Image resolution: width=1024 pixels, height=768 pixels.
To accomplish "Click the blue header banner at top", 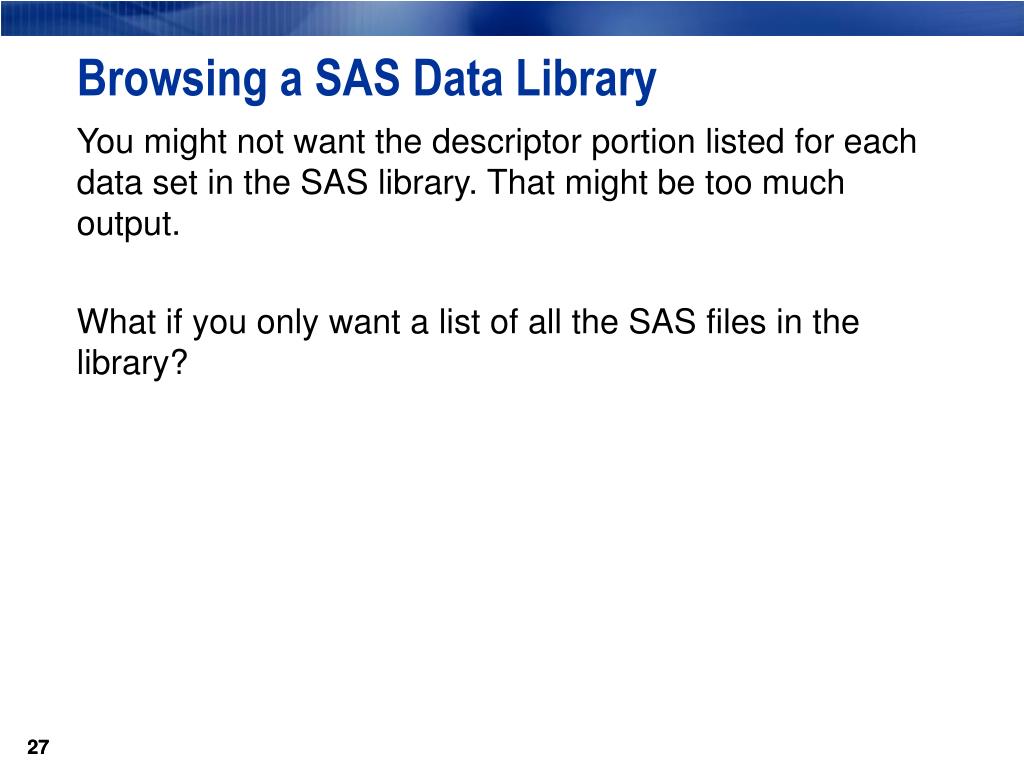I will [512, 18].
